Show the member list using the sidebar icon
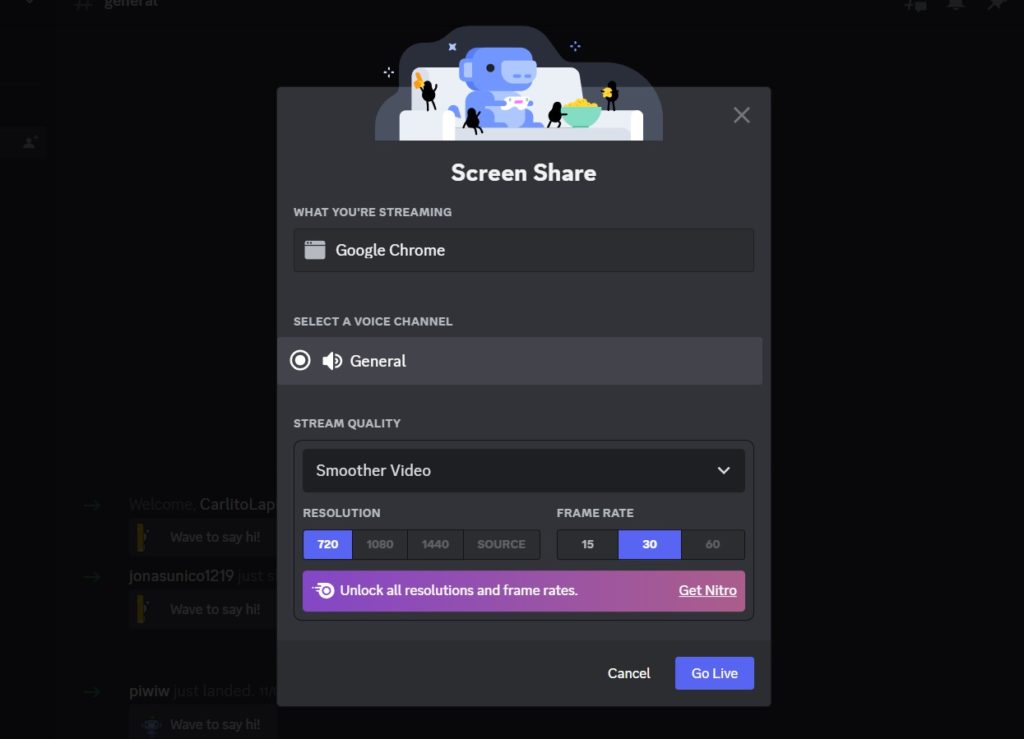 (x=27, y=142)
